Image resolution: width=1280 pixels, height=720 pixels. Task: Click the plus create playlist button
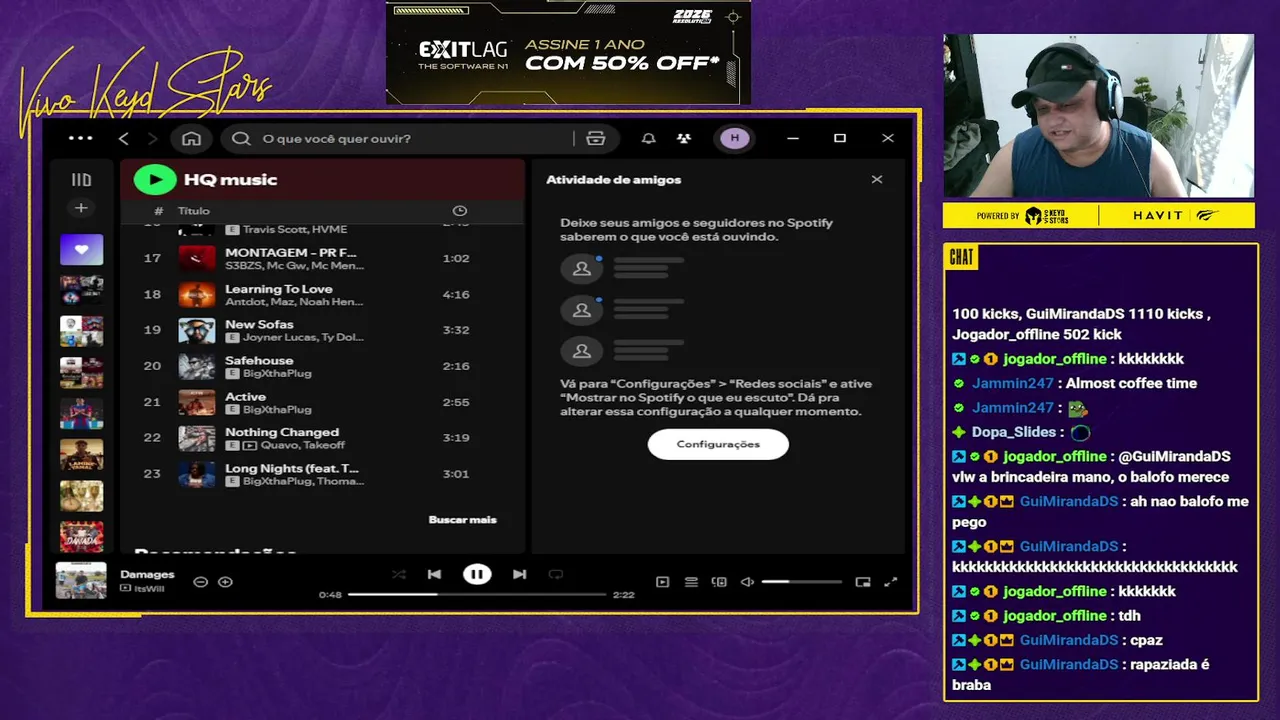(81, 208)
